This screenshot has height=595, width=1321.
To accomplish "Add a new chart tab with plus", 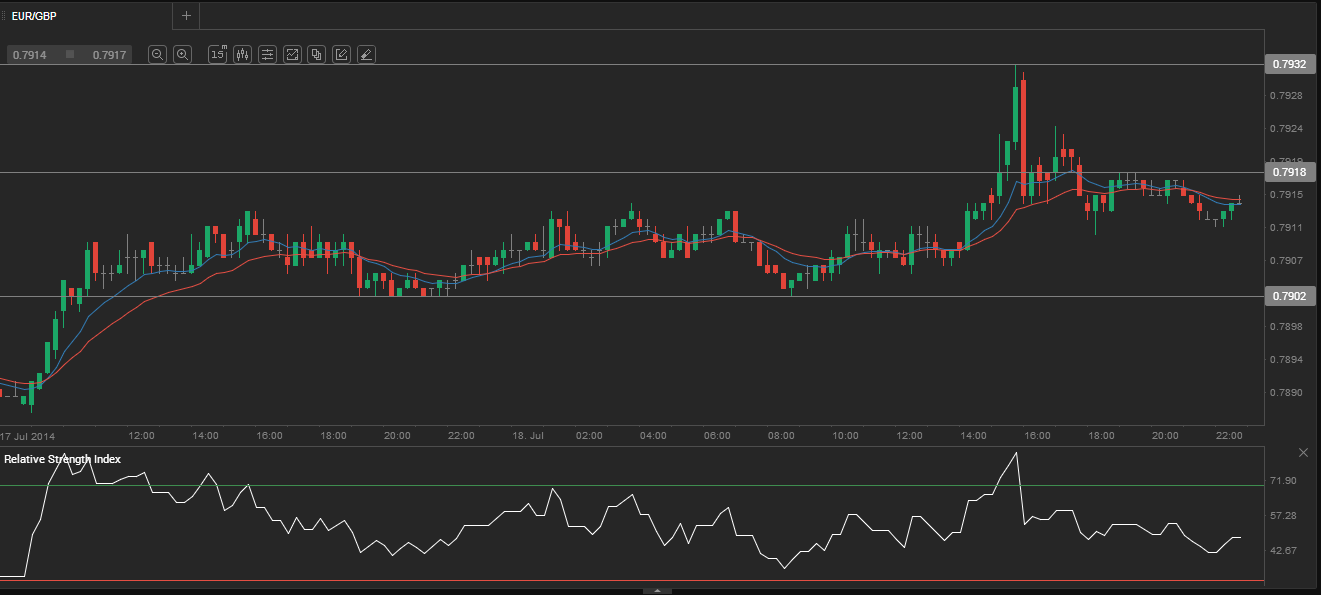I will click(186, 15).
